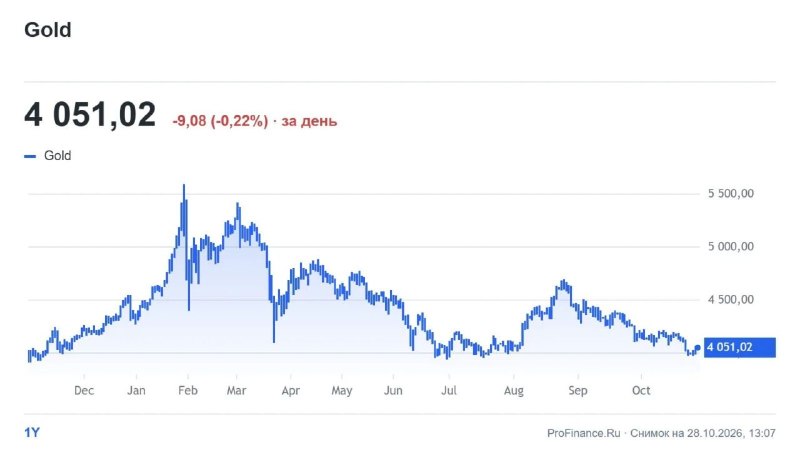This screenshot has height=450, width=800.
Task: Click the 4 500,00 price axis label
Action: pyautogui.click(x=731, y=299)
